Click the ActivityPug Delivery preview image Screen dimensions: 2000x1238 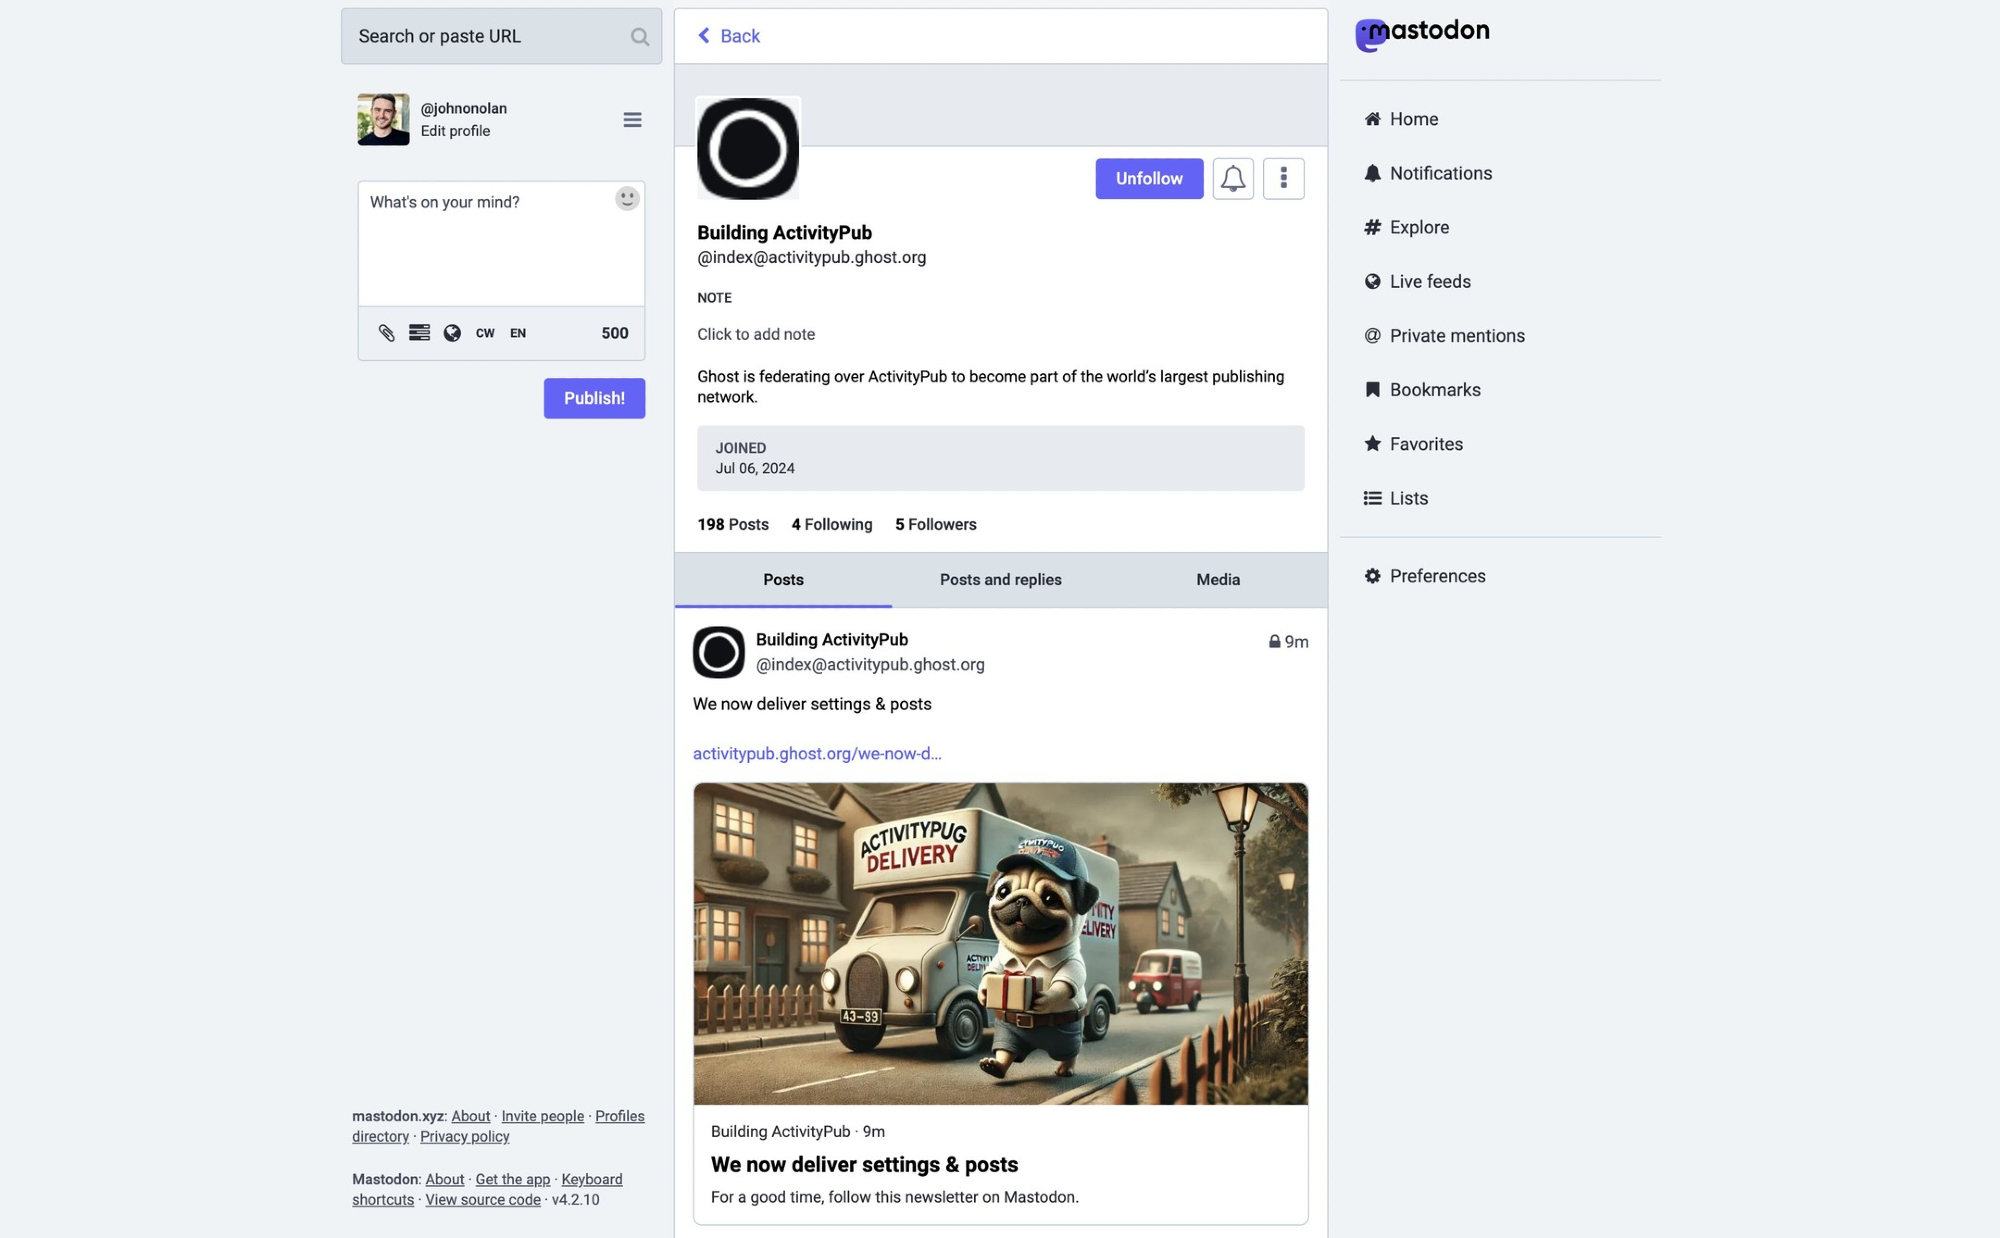click(1000, 943)
